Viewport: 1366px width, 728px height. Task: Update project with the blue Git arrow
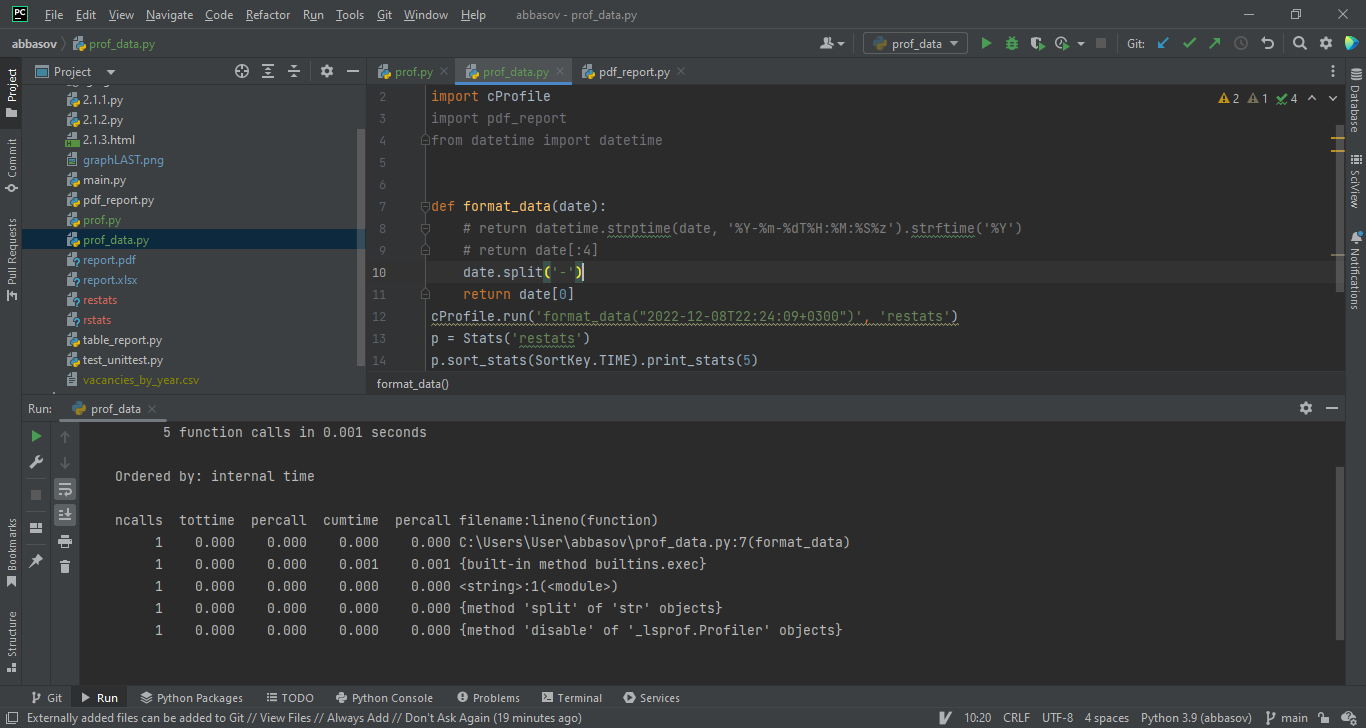[x=1164, y=43]
